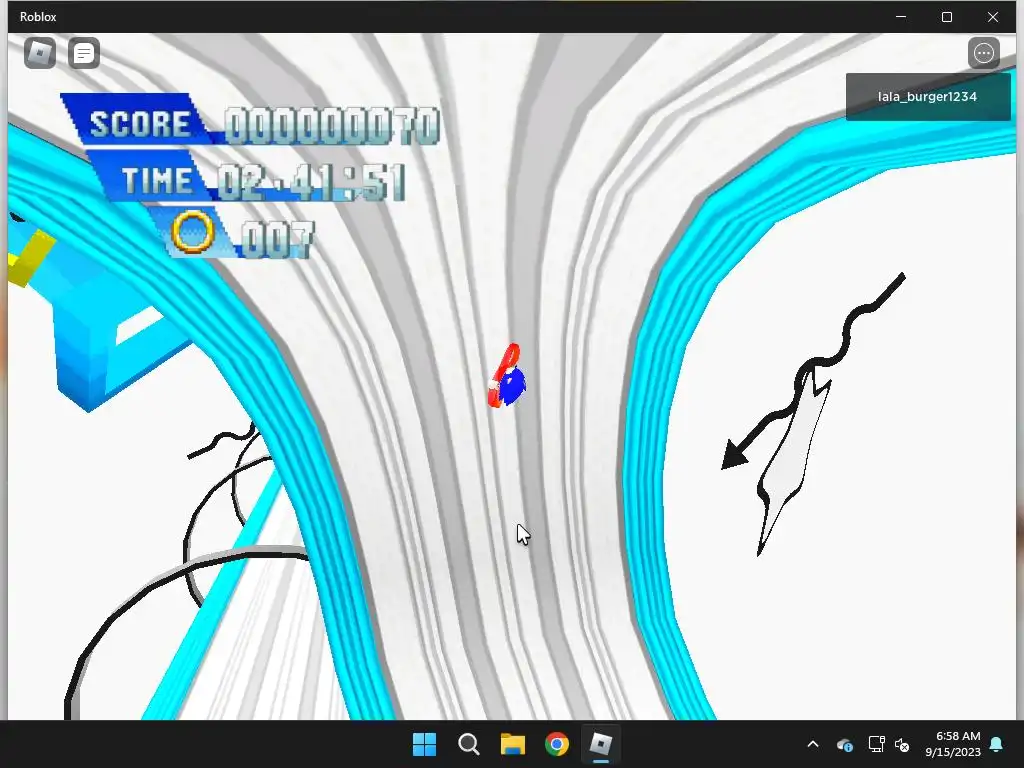Image resolution: width=1024 pixels, height=768 pixels.
Task: Open the Roblox menu icon
Action: point(40,53)
